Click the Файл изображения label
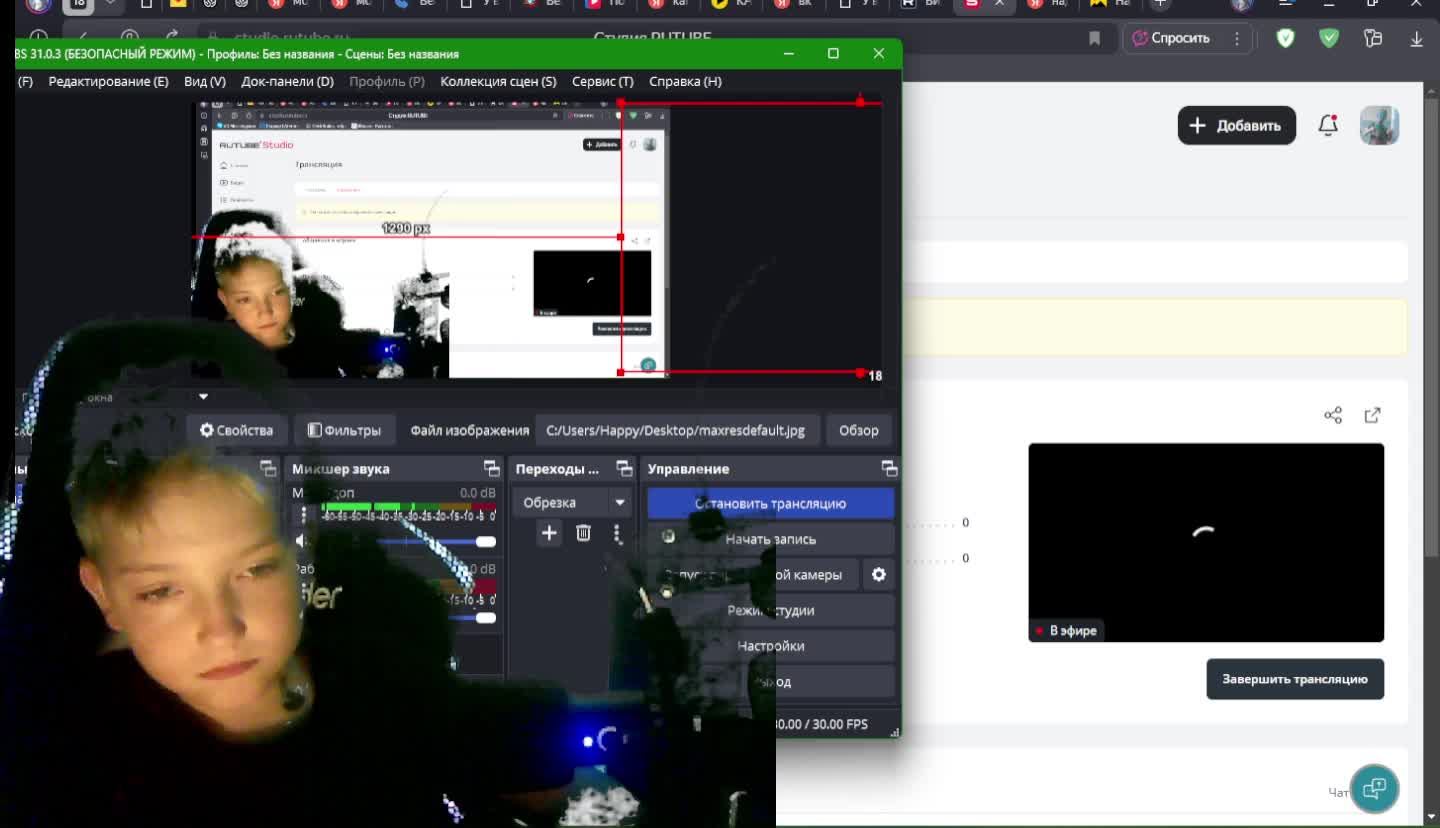Viewport: 1440px width, 828px height. click(x=469, y=430)
